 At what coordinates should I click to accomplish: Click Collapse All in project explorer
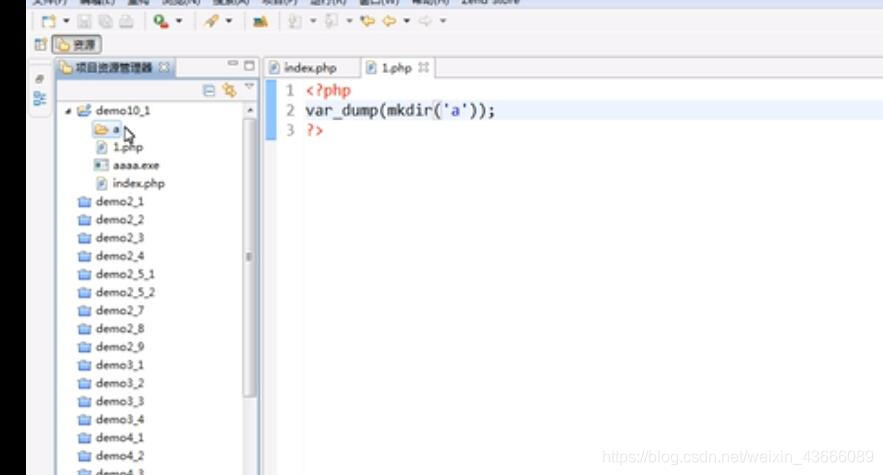click(209, 90)
